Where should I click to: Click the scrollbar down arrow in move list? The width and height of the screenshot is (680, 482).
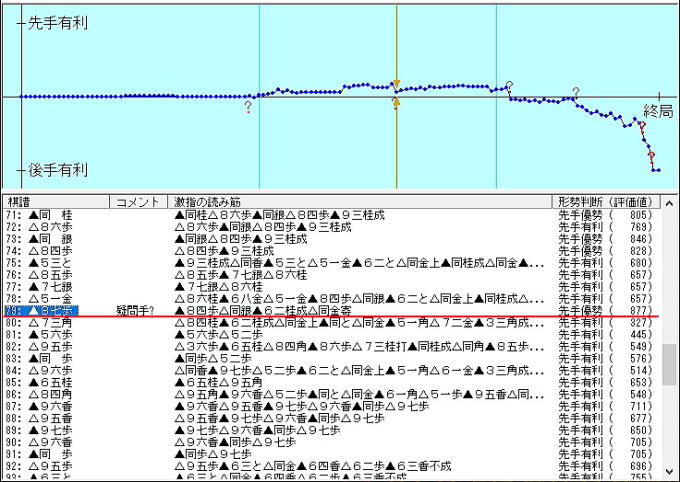pos(669,472)
